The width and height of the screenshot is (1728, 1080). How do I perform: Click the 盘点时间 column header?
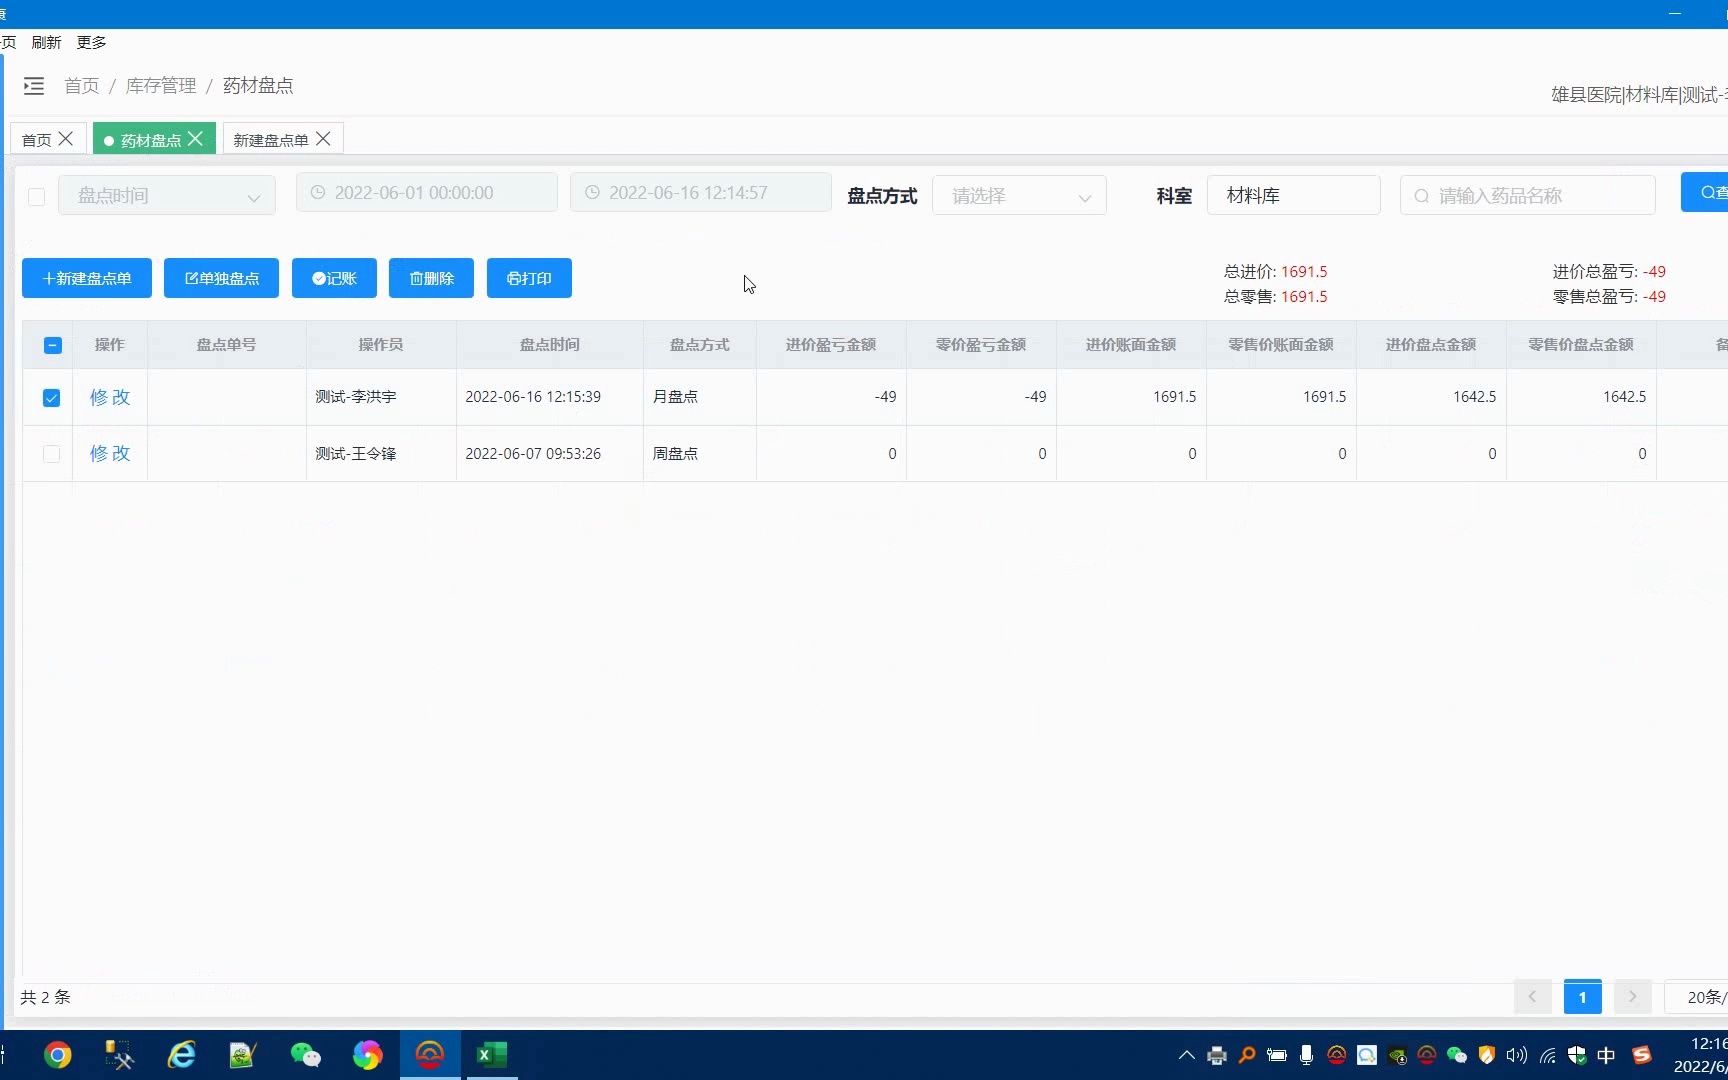pos(550,345)
